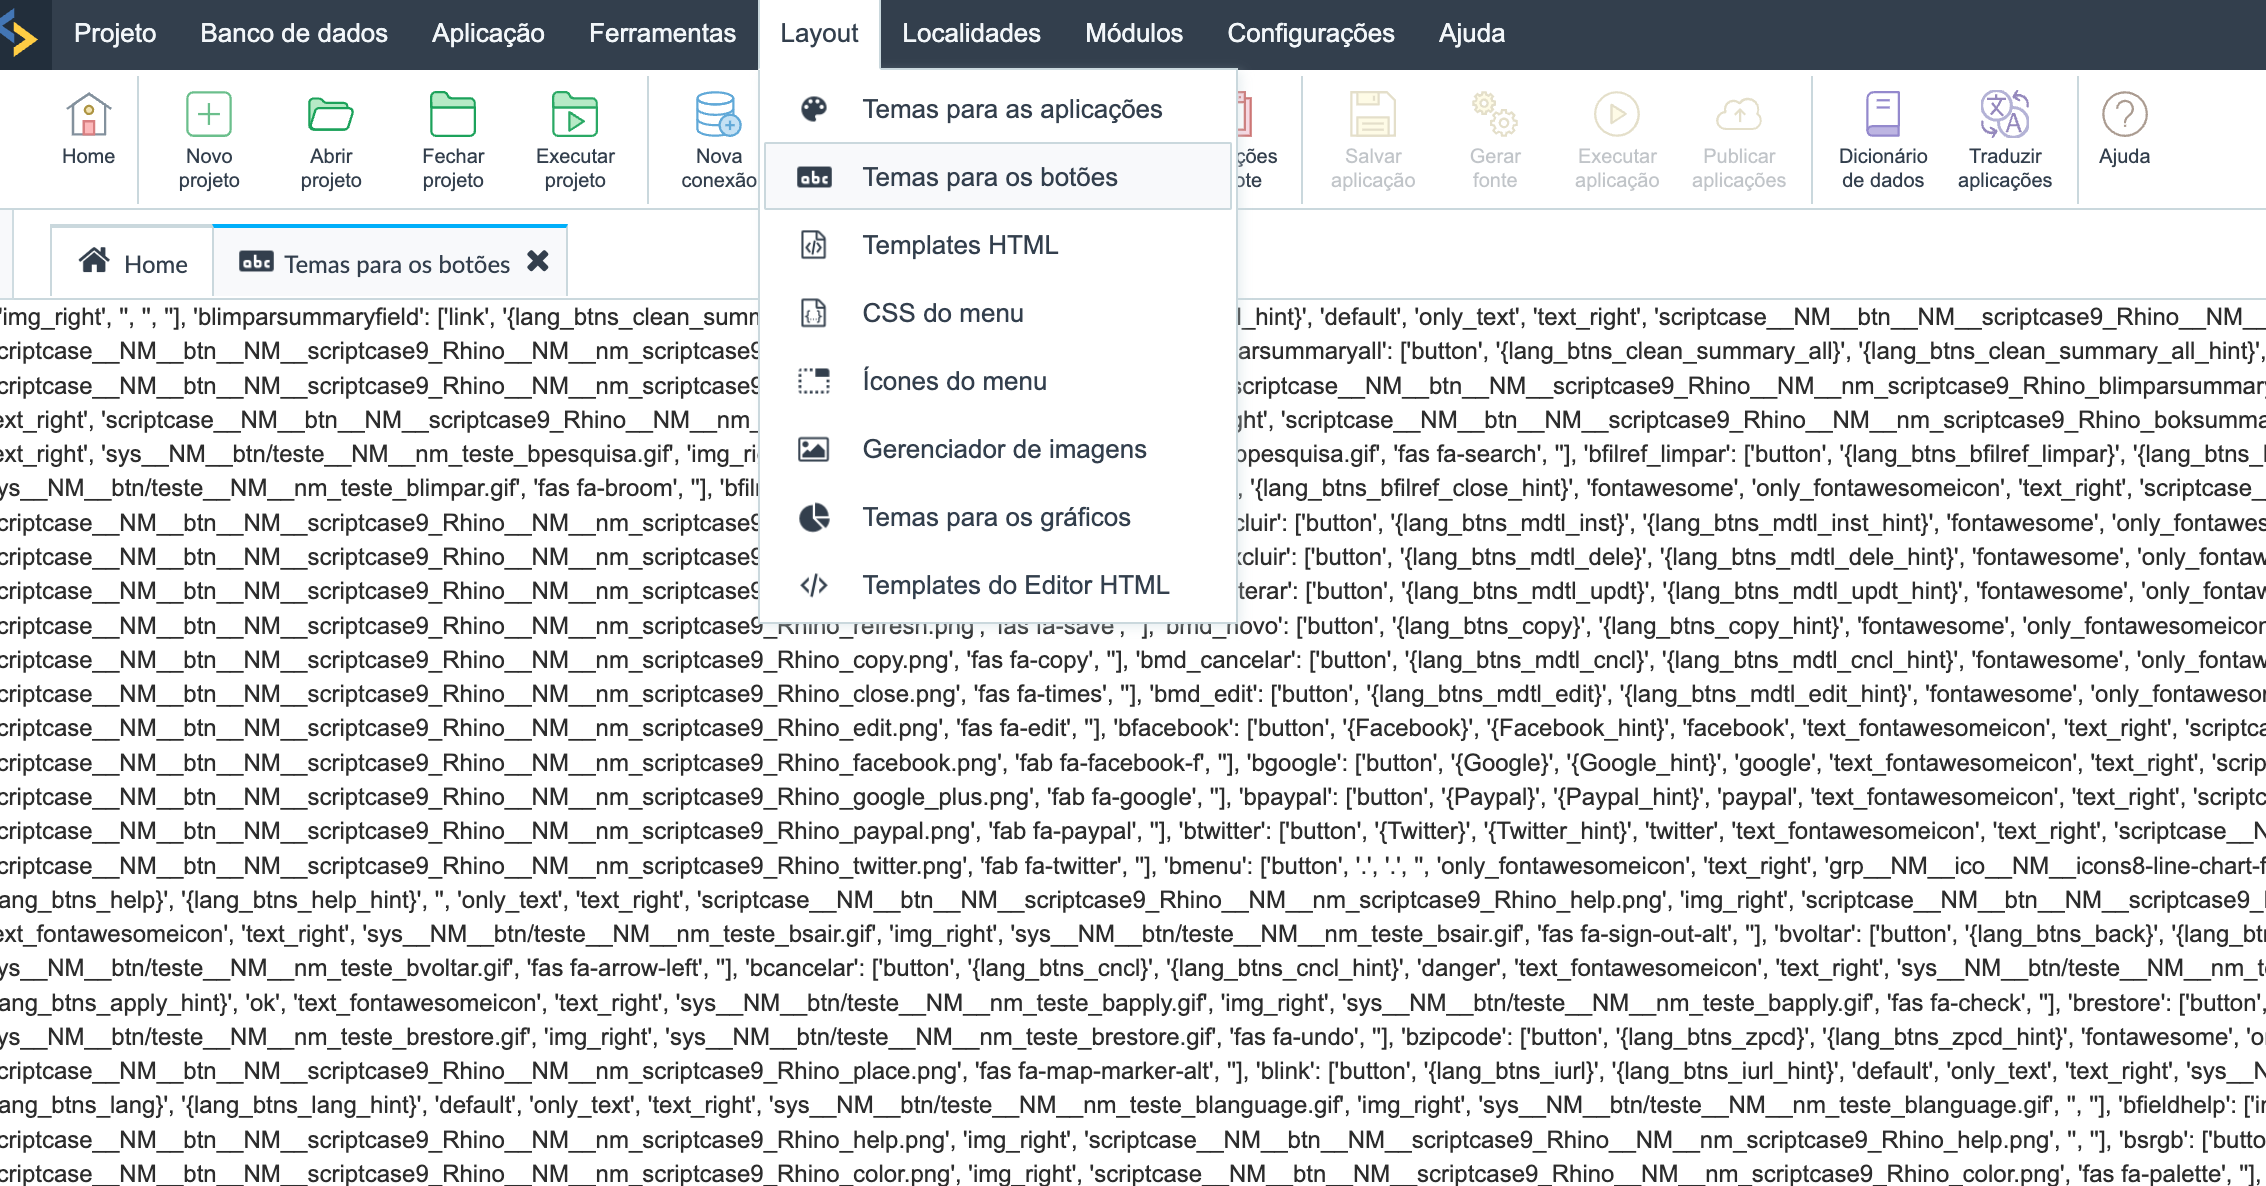Viewport: 2266px width, 1186px height.
Task: Click the pie chart icon beside Temas para os gráficos
Action: 814,517
